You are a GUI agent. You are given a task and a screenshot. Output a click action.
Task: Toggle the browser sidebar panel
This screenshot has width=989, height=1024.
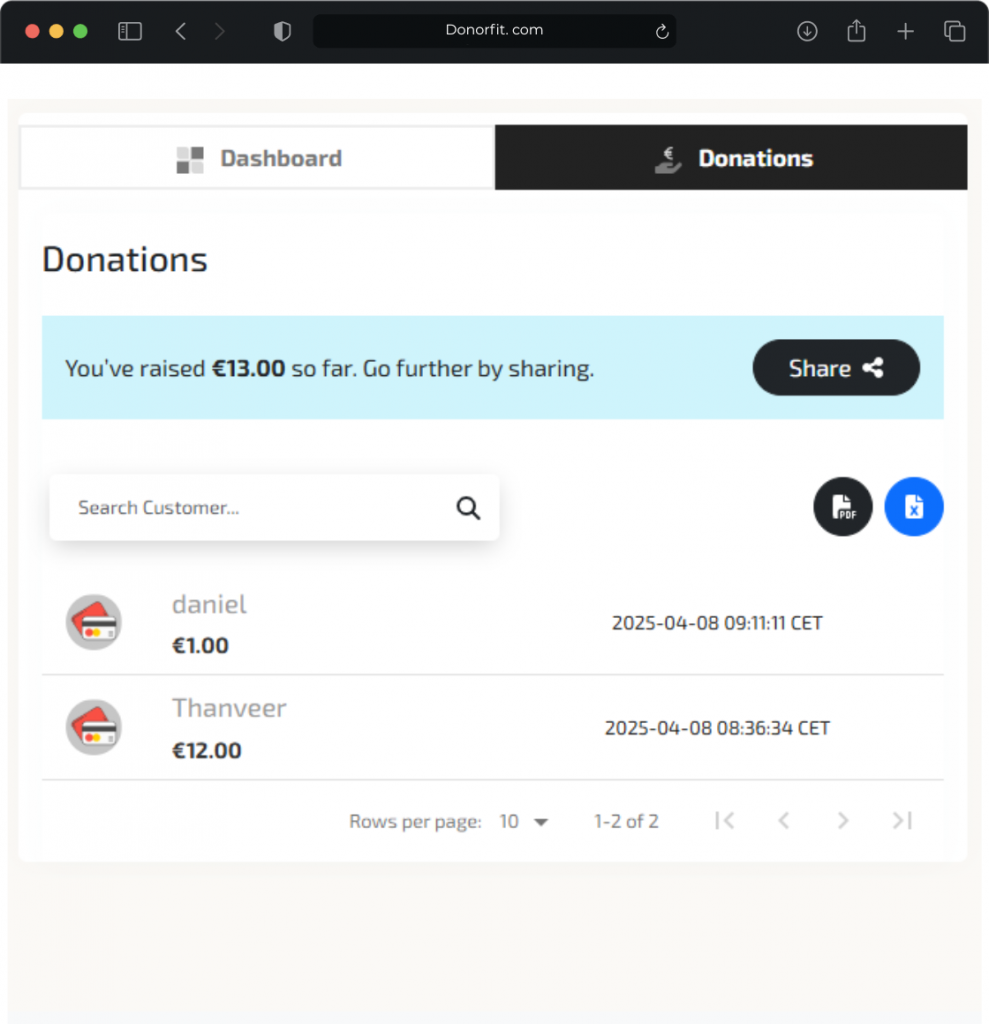130,32
